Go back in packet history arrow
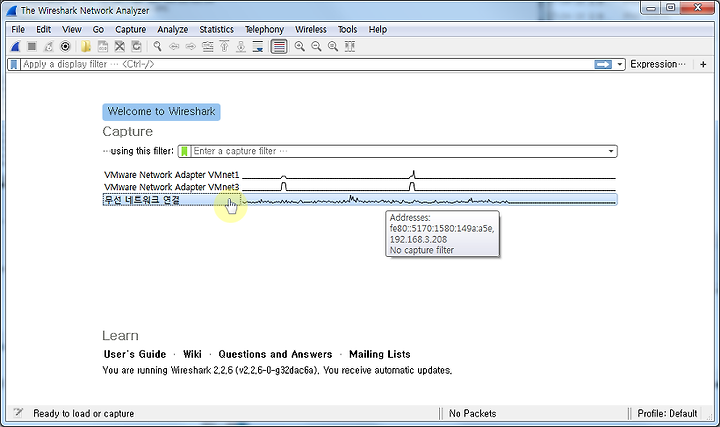720x427 pixels. click(174, 46)
